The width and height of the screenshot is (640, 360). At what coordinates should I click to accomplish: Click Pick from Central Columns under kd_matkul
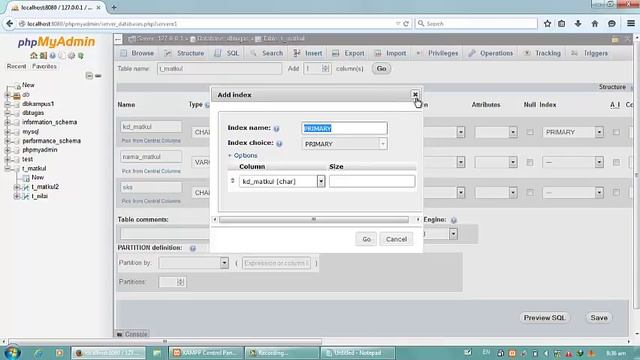151,141
